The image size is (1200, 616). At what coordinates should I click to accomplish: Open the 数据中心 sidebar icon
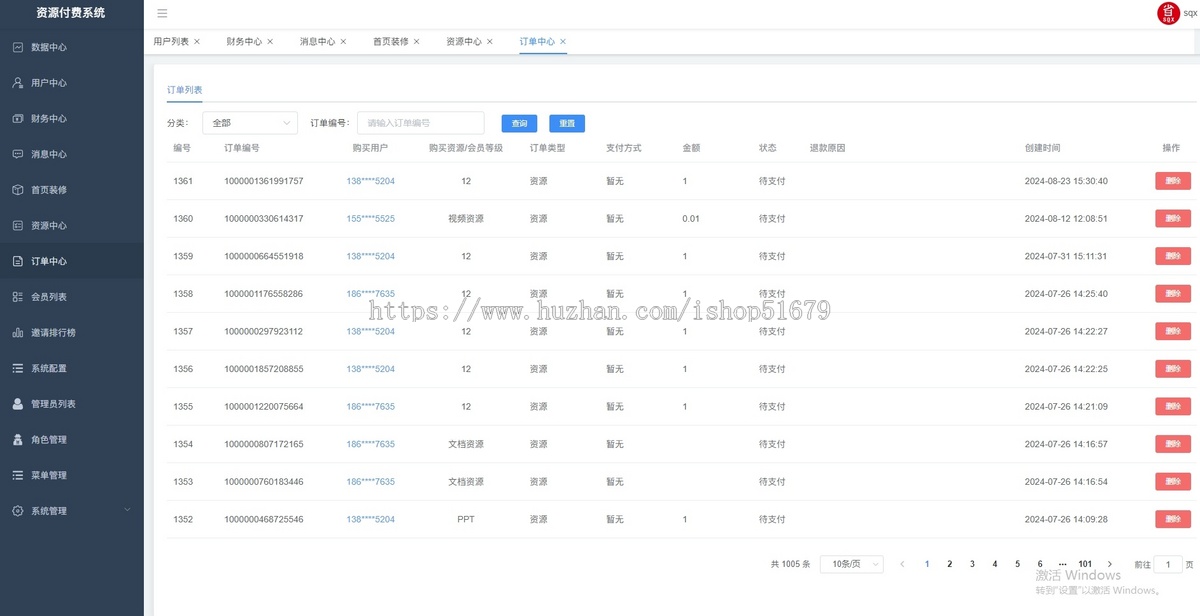coord(18,47)
